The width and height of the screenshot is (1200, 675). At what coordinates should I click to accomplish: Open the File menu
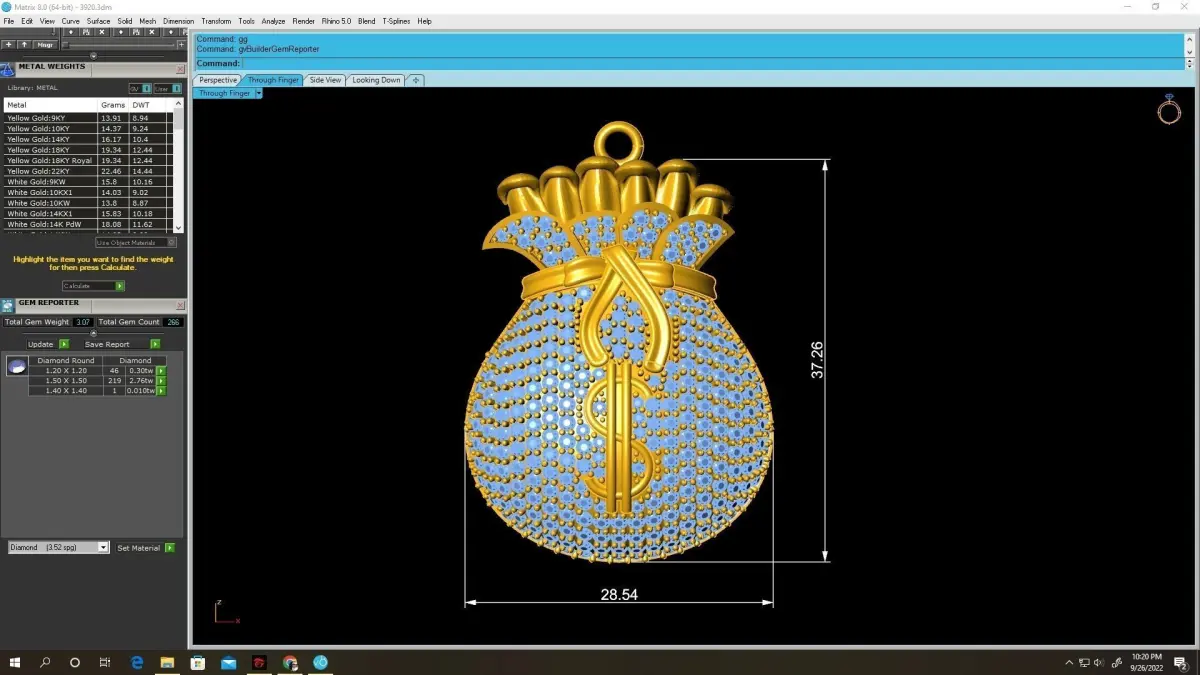point(9,21)
